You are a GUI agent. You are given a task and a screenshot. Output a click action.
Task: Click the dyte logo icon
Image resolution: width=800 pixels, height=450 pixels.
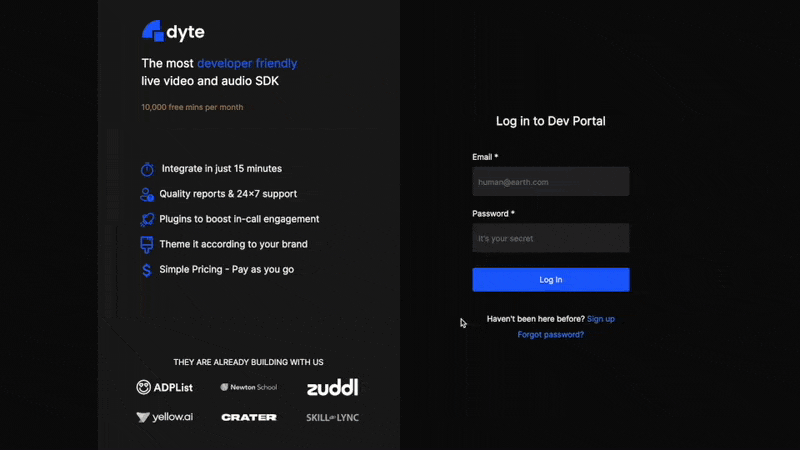pos(152,31)
